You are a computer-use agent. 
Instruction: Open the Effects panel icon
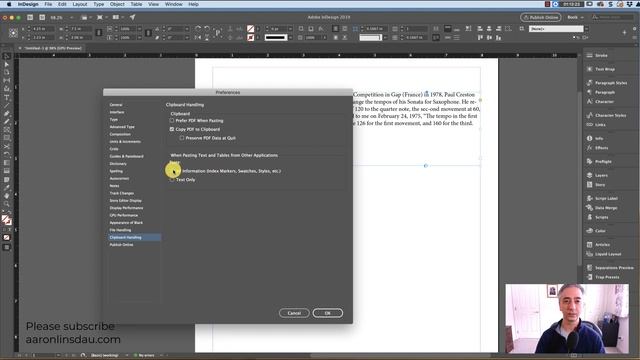click(589, 148)
